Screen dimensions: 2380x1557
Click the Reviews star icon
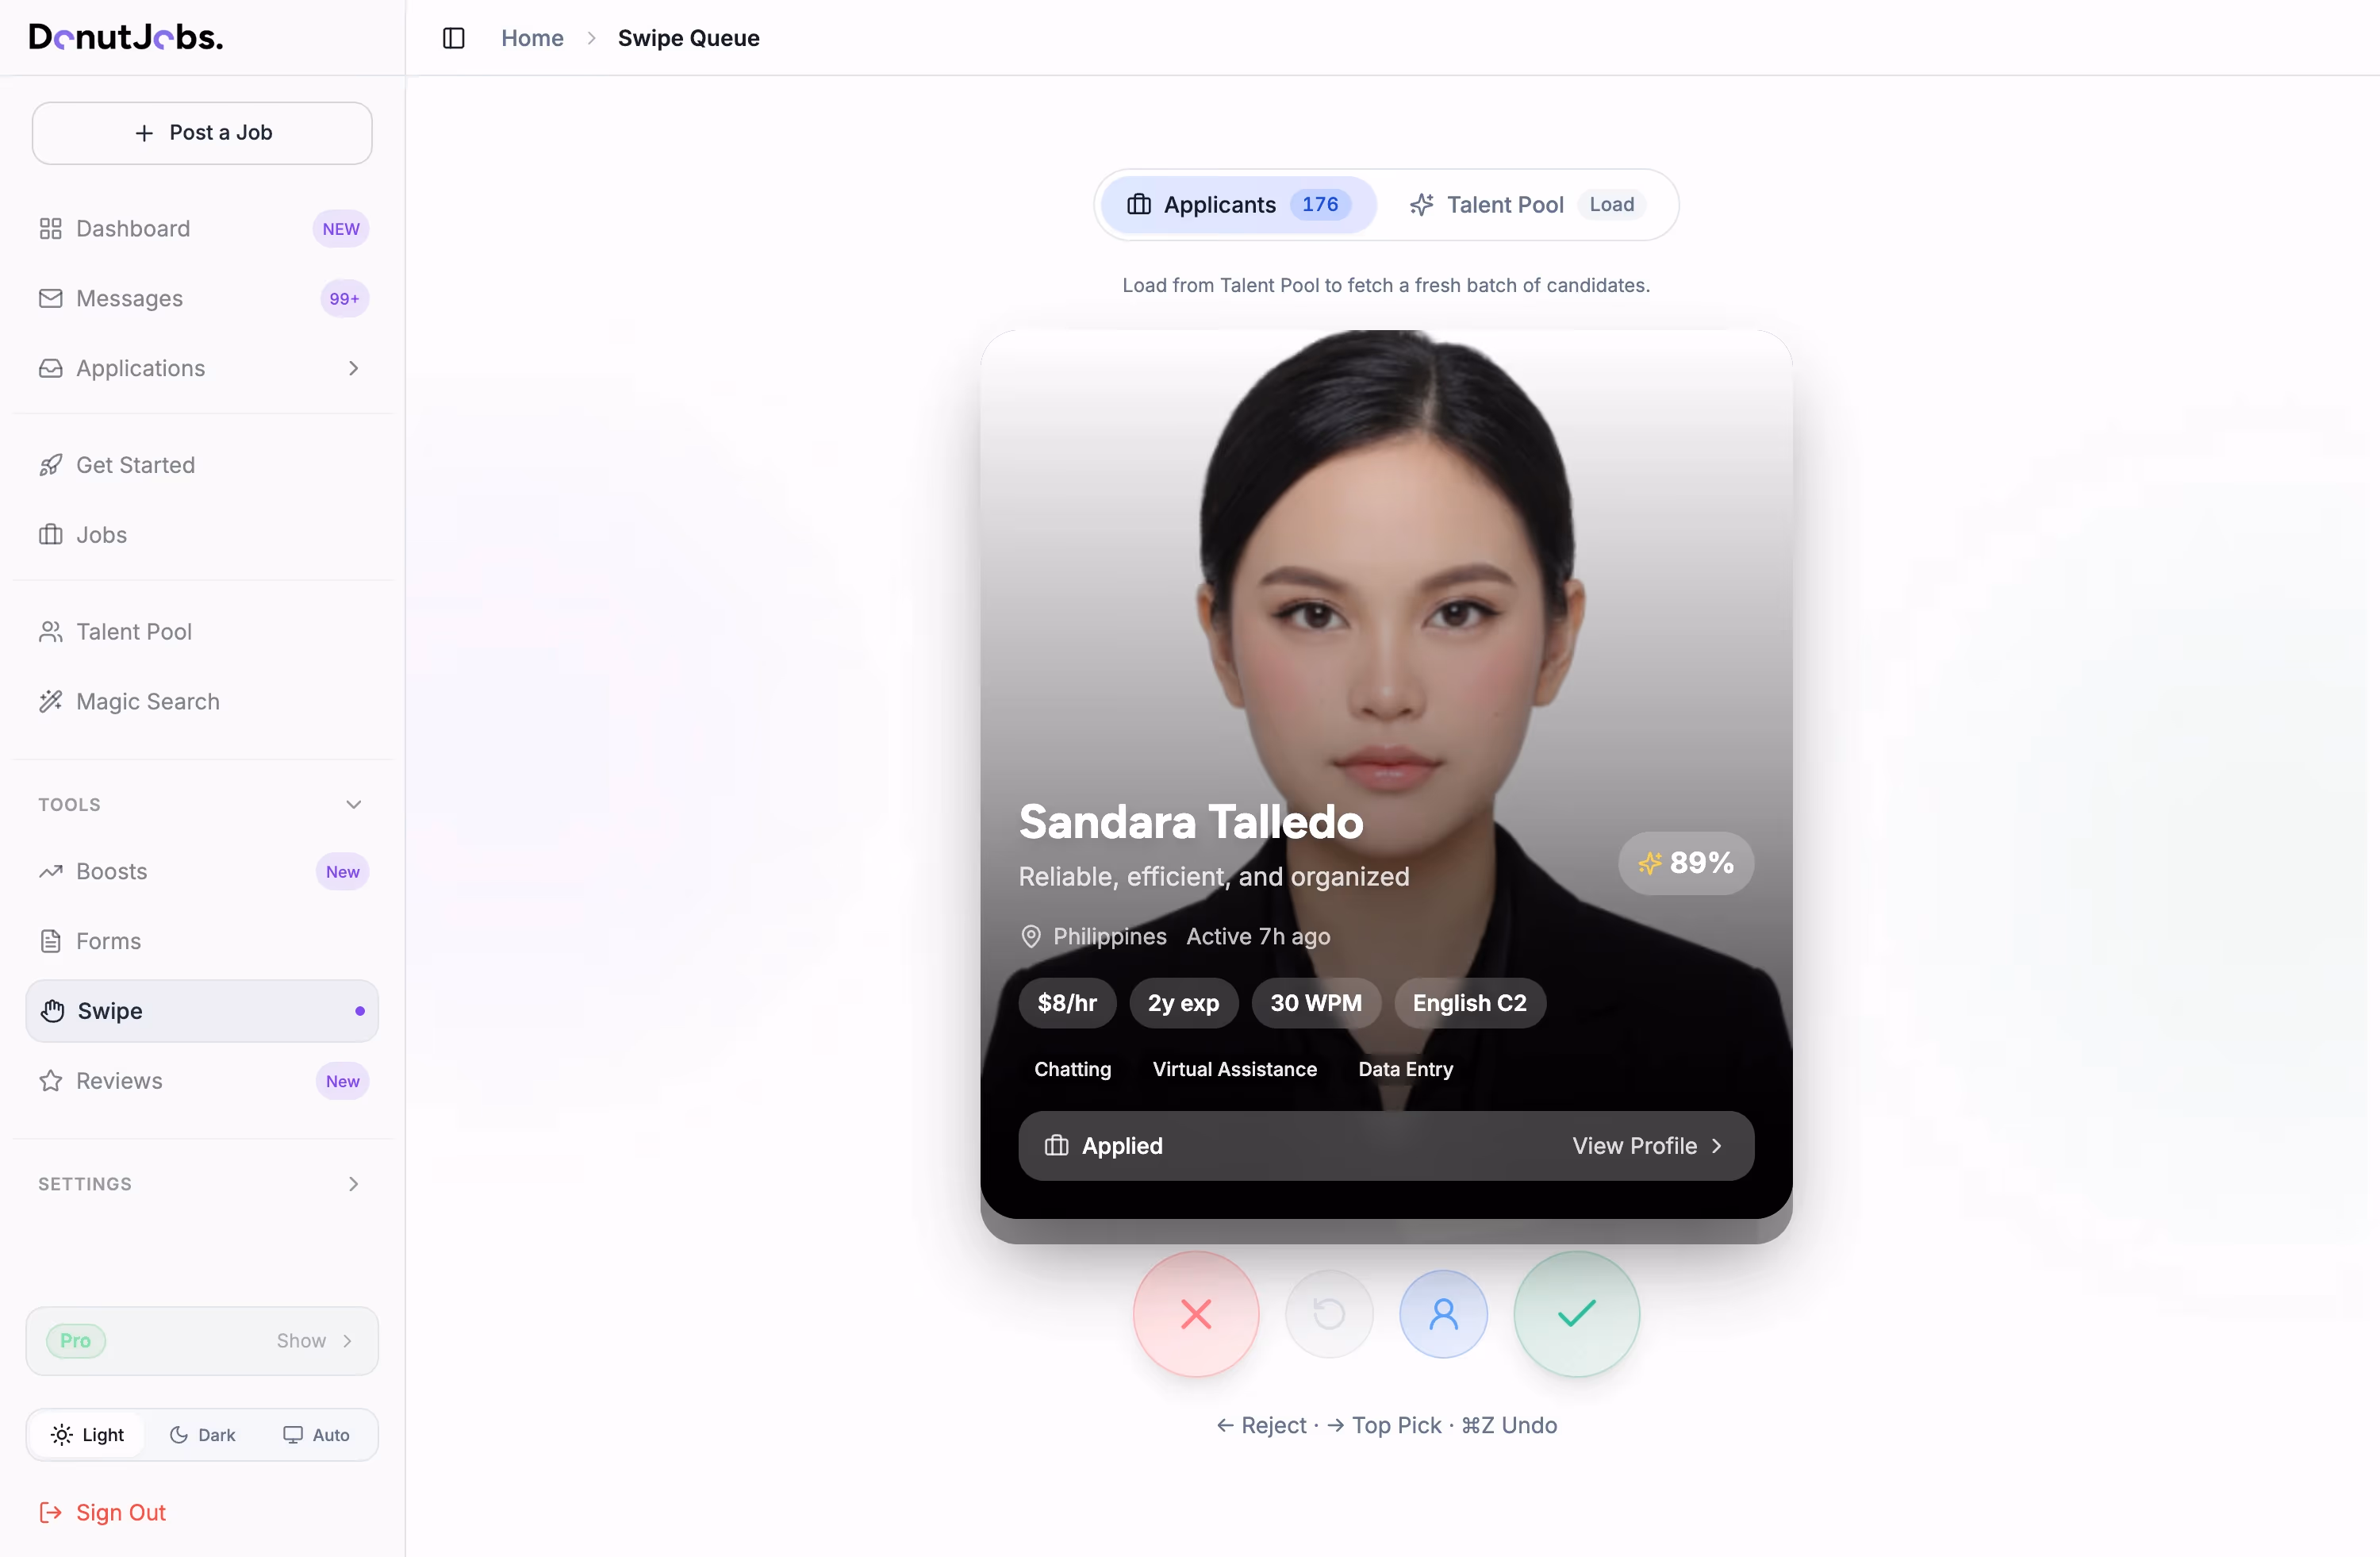51,1081
